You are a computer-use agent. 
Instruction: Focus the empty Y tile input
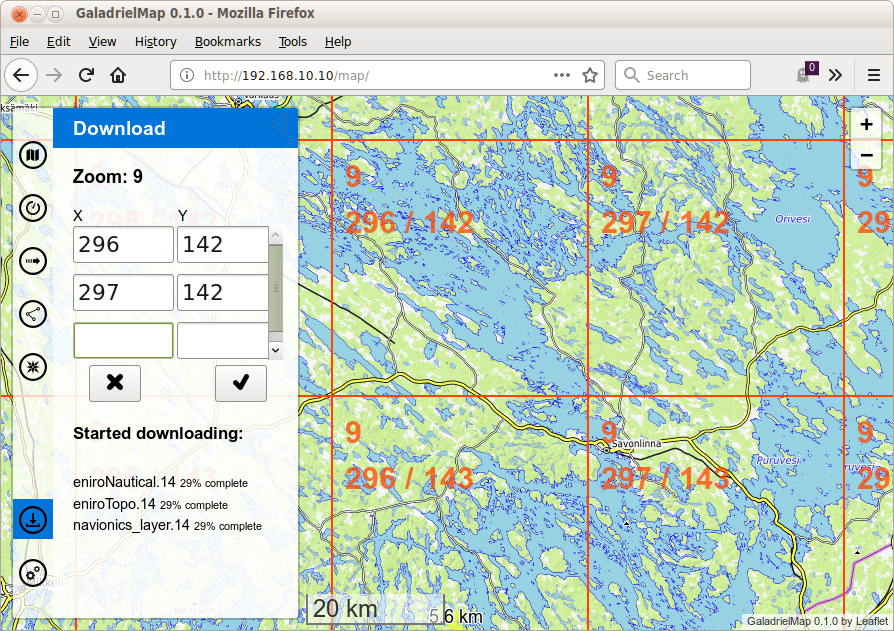[x=222, y=340]
